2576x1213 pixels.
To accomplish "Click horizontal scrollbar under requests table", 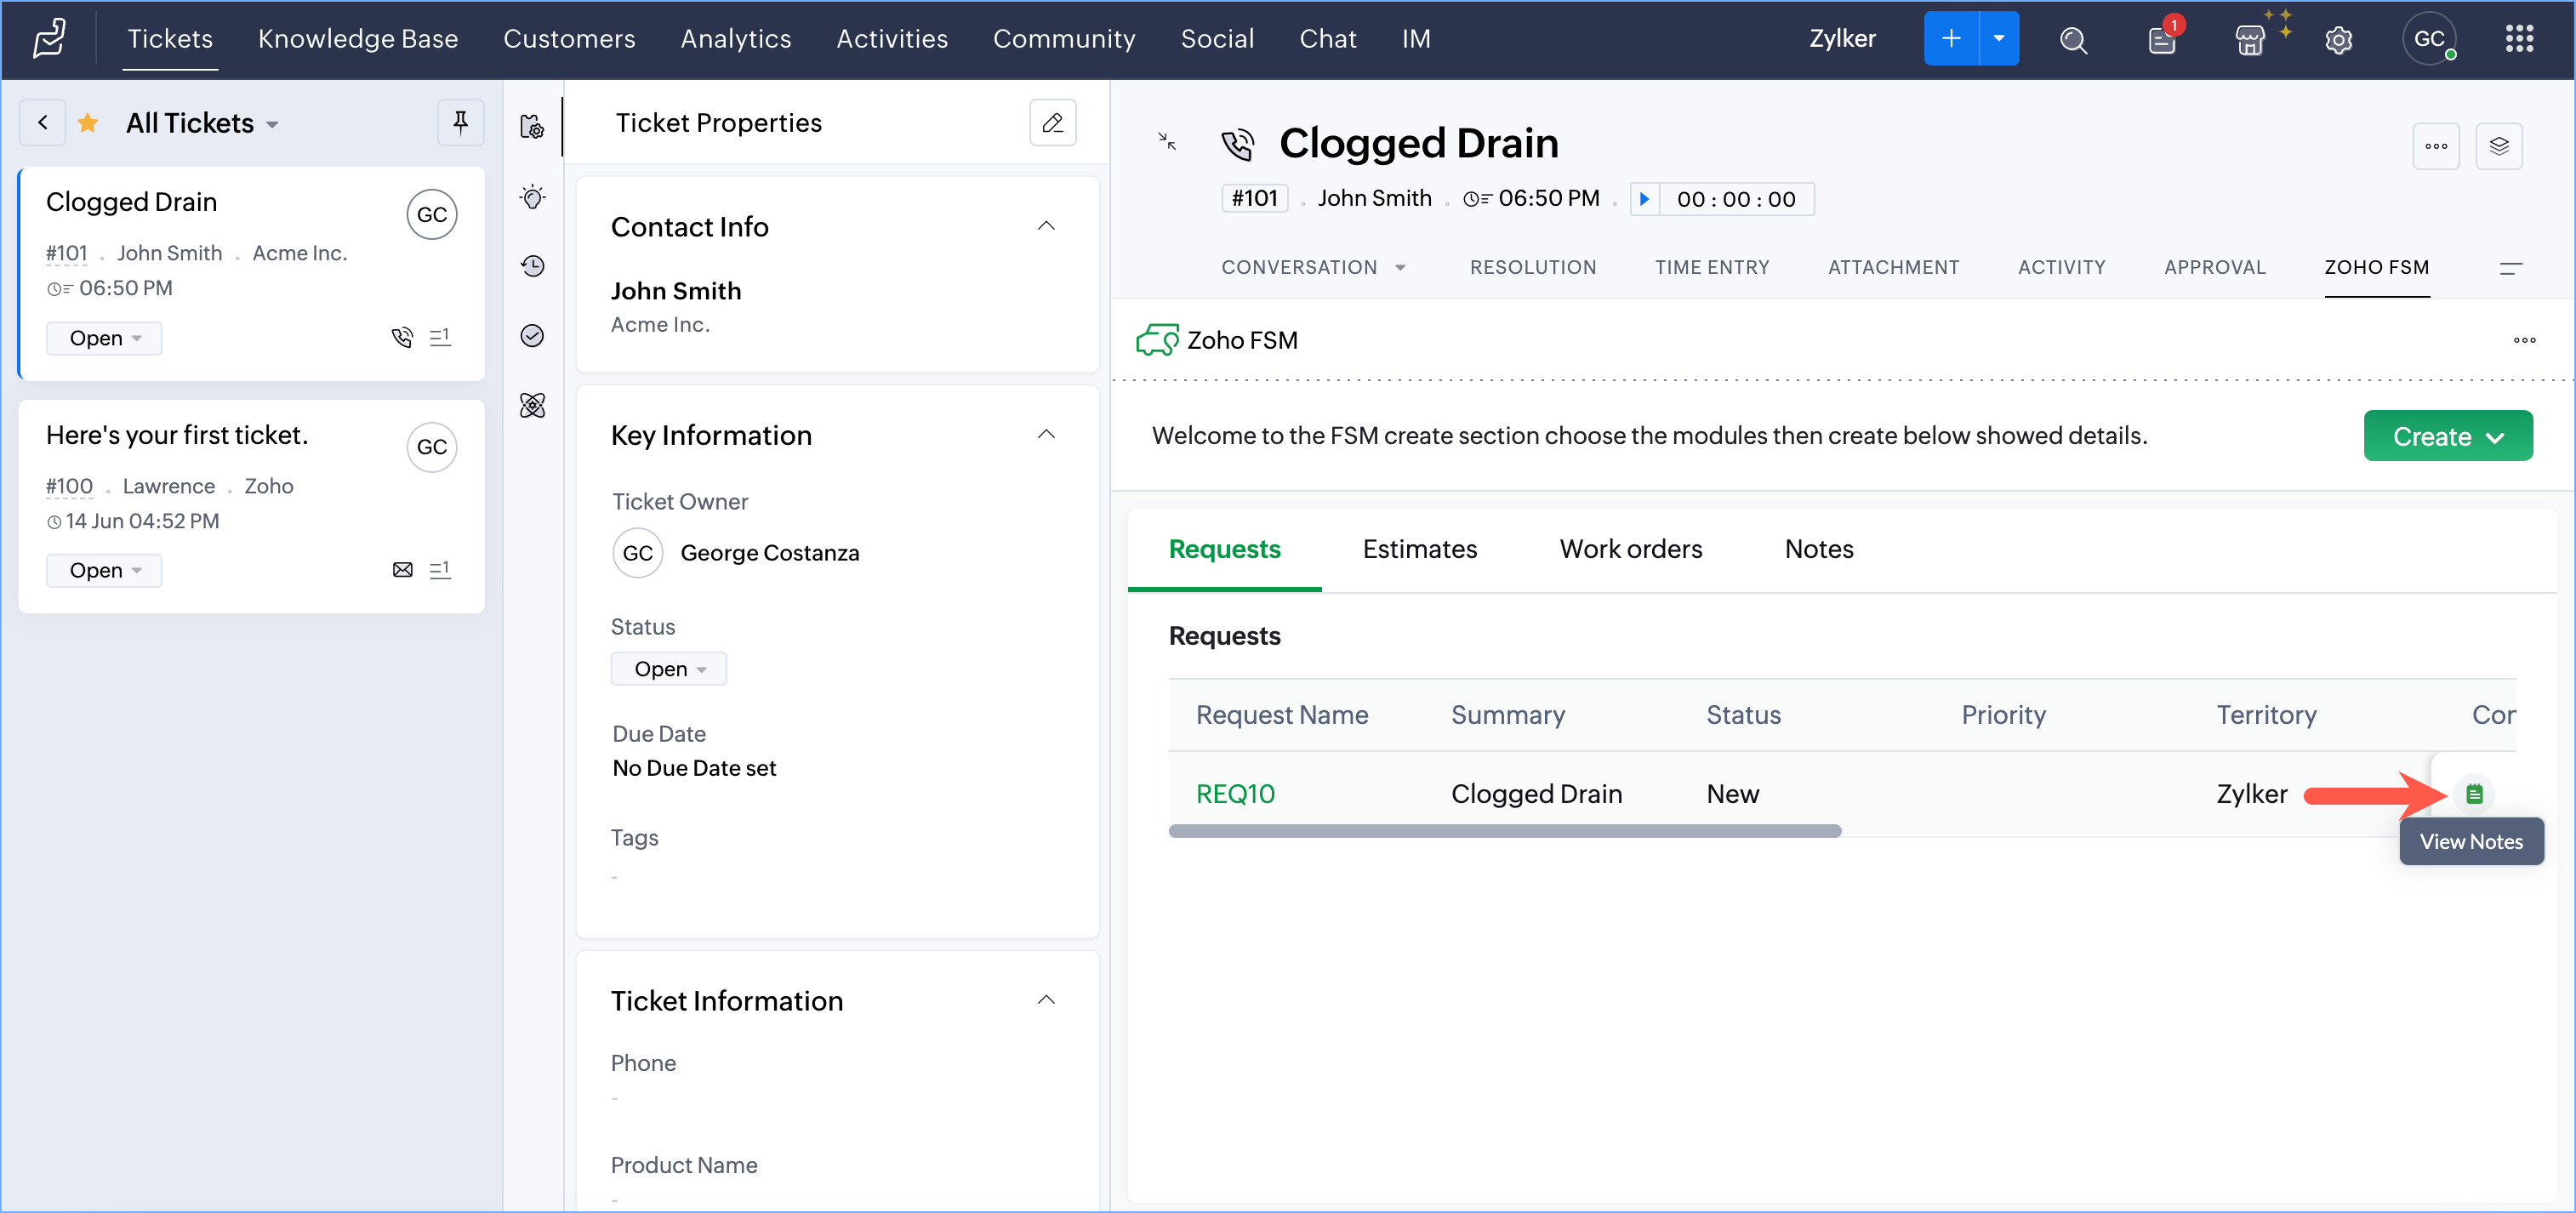I will tap(1504, 831).
